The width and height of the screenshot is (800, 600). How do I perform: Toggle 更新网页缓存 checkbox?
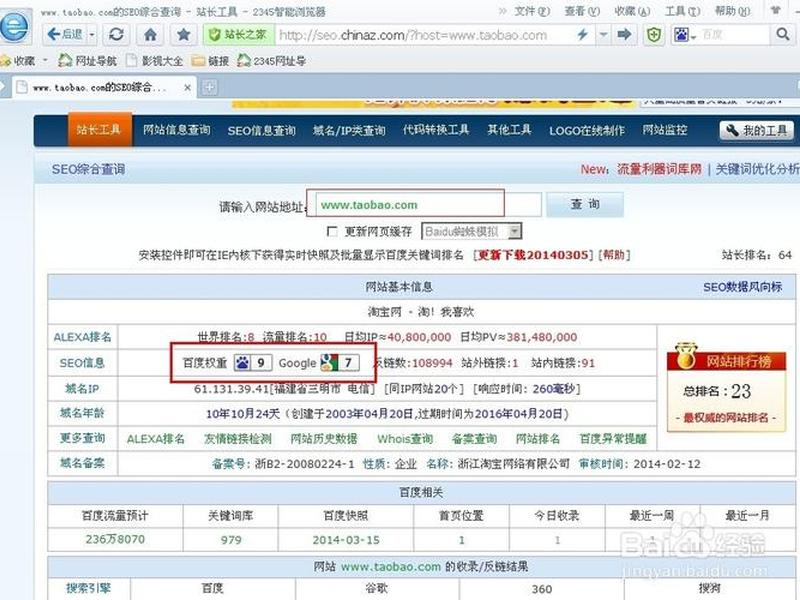[332, 232]
